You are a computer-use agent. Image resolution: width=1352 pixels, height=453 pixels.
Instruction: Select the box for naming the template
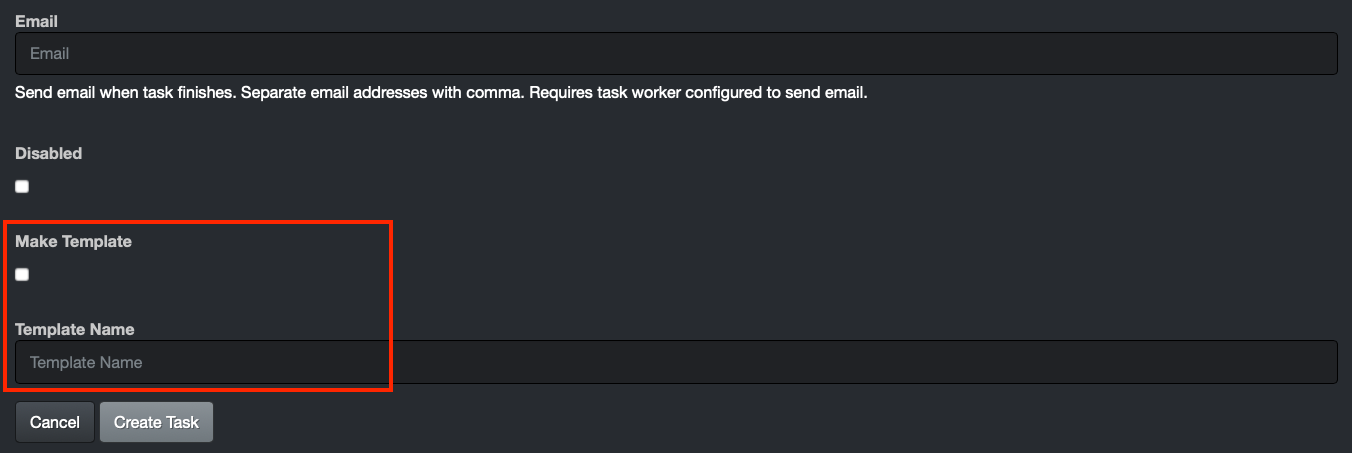[676, 362]
